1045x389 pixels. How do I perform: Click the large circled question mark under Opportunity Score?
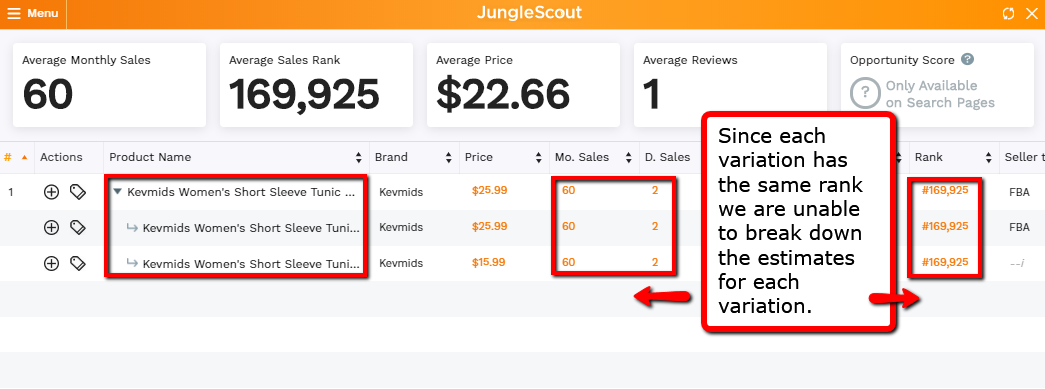pos(865,94)
